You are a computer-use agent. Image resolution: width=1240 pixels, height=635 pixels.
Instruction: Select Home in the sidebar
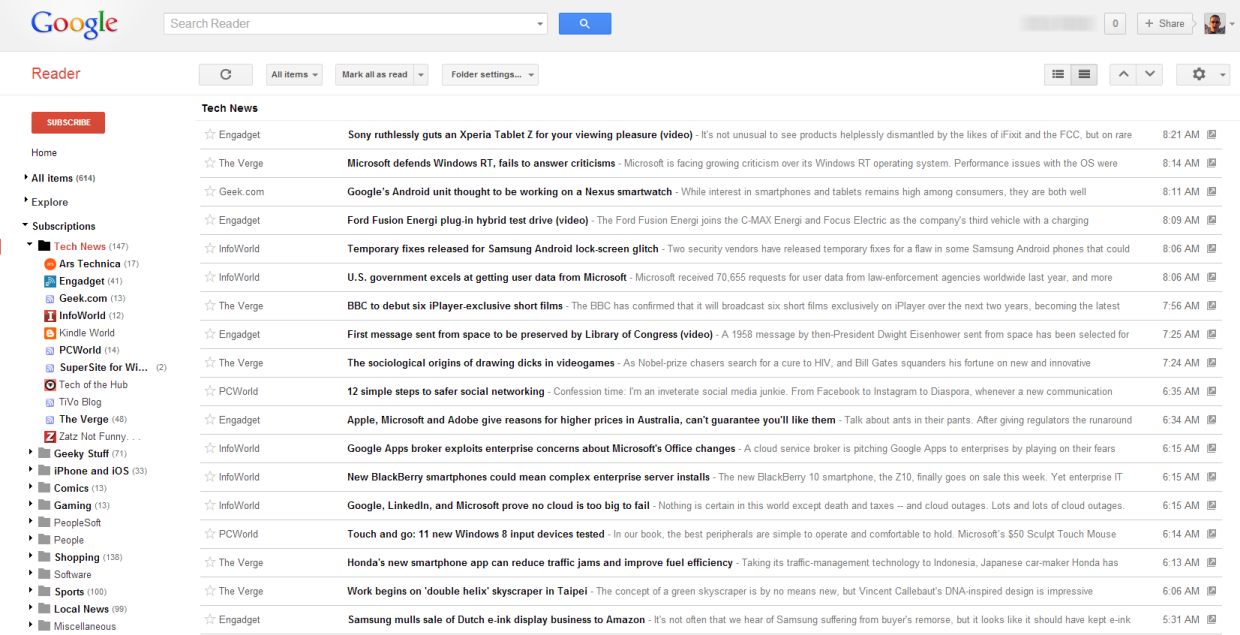(x=44, y=153)
